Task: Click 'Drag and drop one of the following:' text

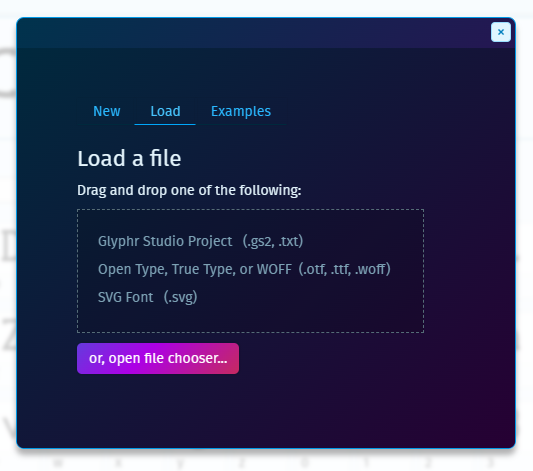Action: click(189, 190)
